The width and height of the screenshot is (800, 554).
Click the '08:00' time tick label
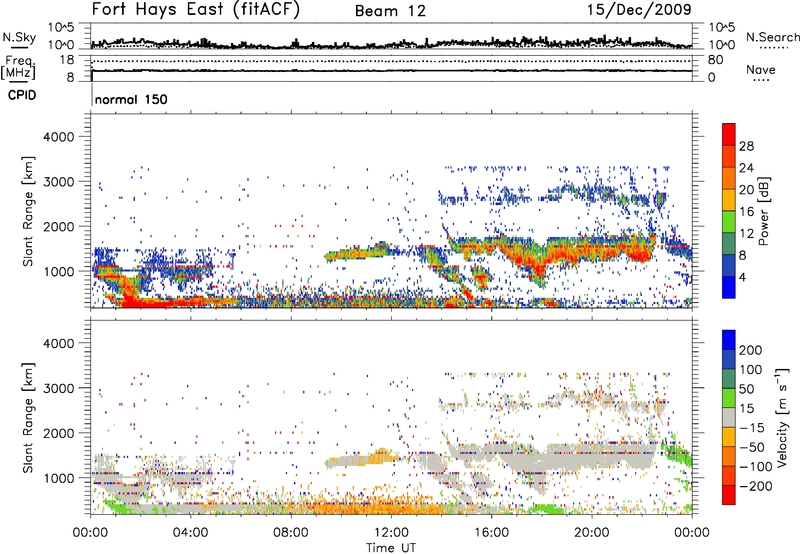(291, 533)
